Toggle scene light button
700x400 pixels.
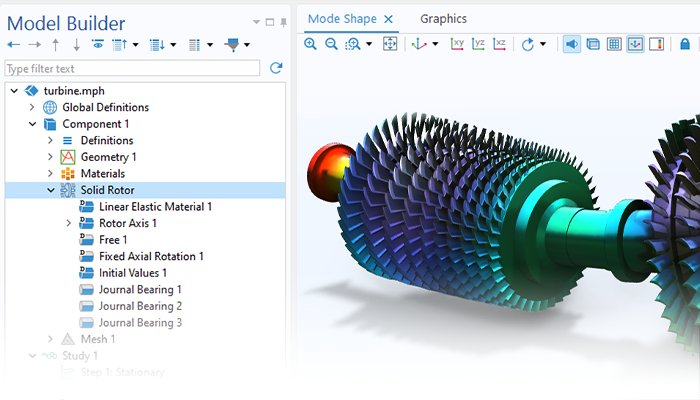(x=572, y=44)
